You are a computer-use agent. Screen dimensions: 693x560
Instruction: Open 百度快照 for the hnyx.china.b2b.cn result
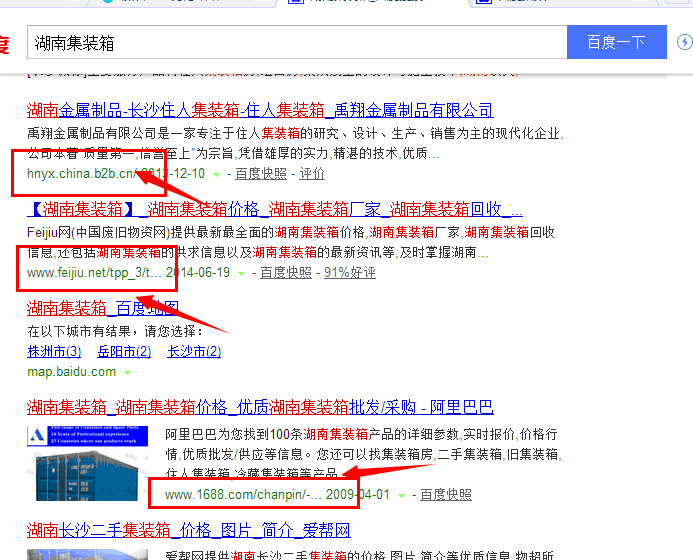point(261,174)
